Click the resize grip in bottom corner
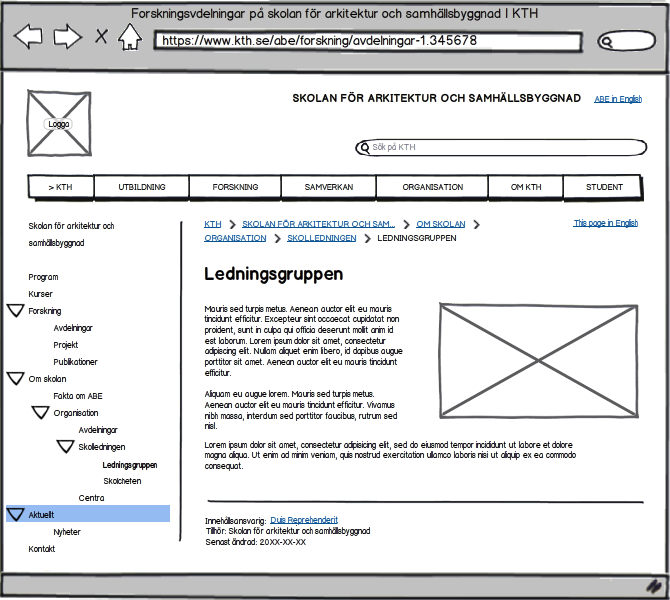The height and width of the screenshot is (600, 670). [654, 585]
